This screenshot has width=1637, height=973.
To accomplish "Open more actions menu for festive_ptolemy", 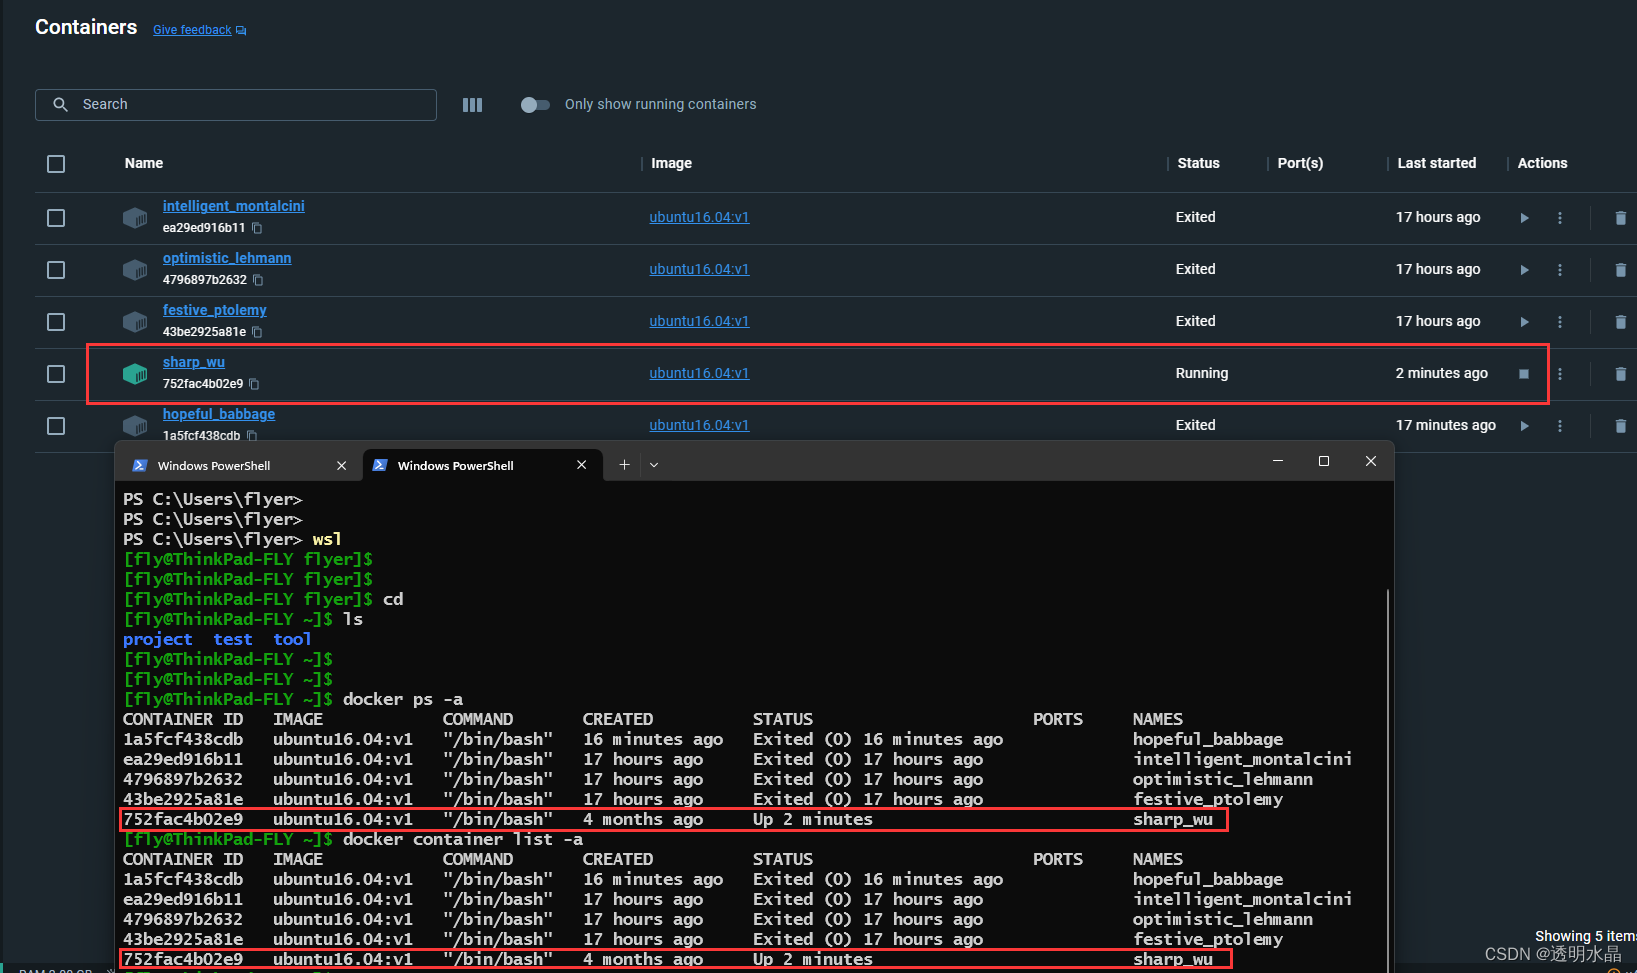I will [x=1560, y=322].
